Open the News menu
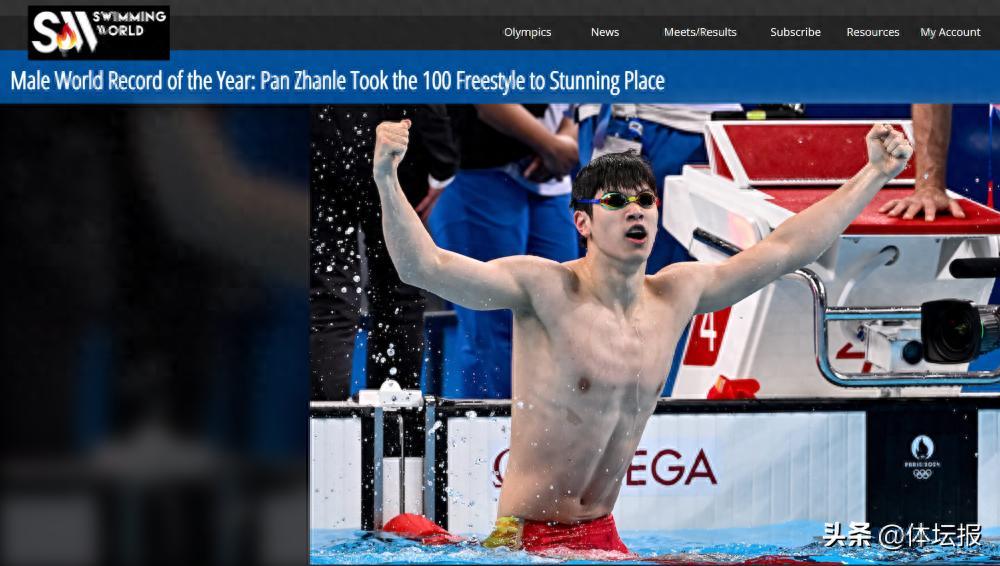The image size is (1000, 566). click(x=605, y=32)
